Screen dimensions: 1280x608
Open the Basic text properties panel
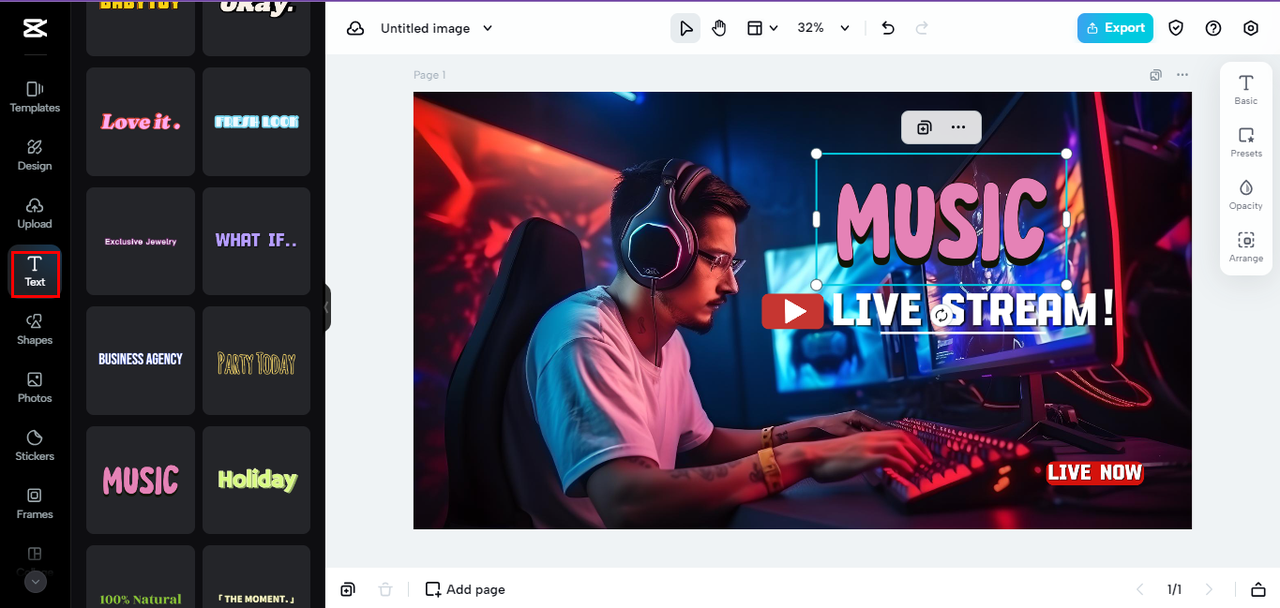(x=1246, y=89)
